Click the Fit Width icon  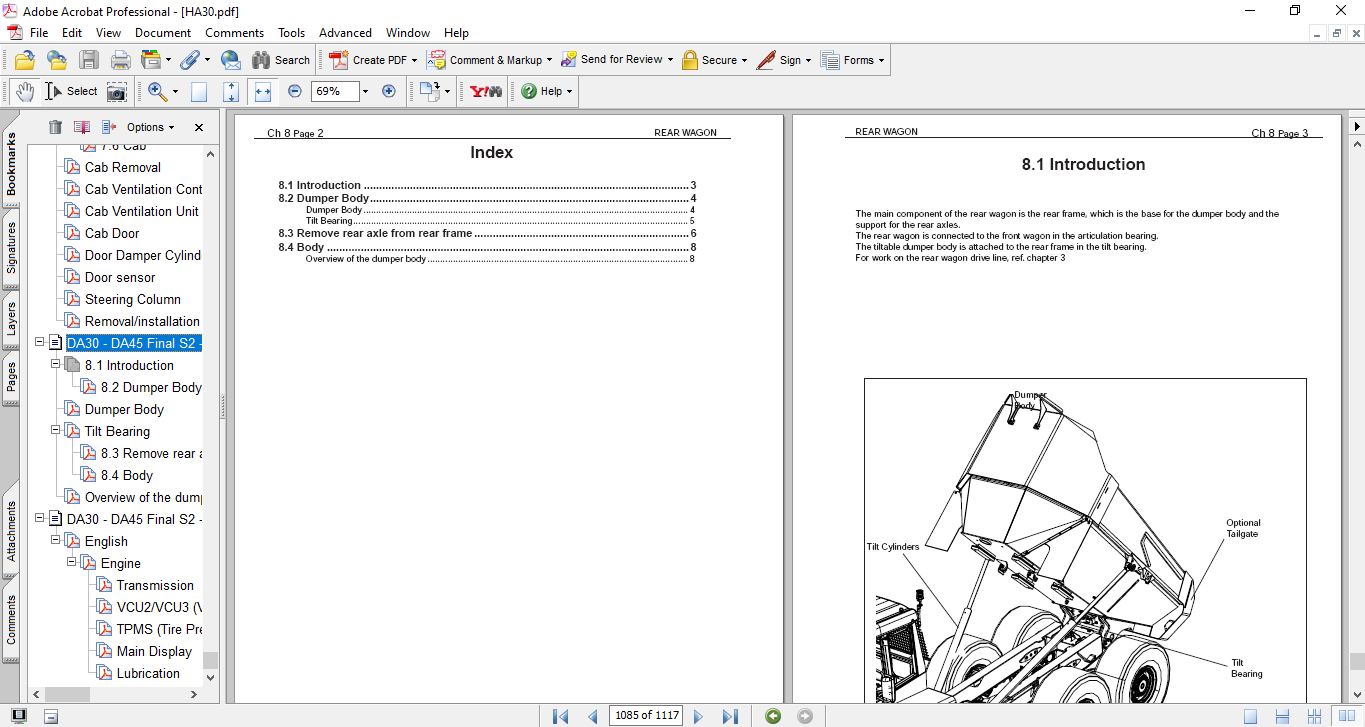click(x=263, y=91)
